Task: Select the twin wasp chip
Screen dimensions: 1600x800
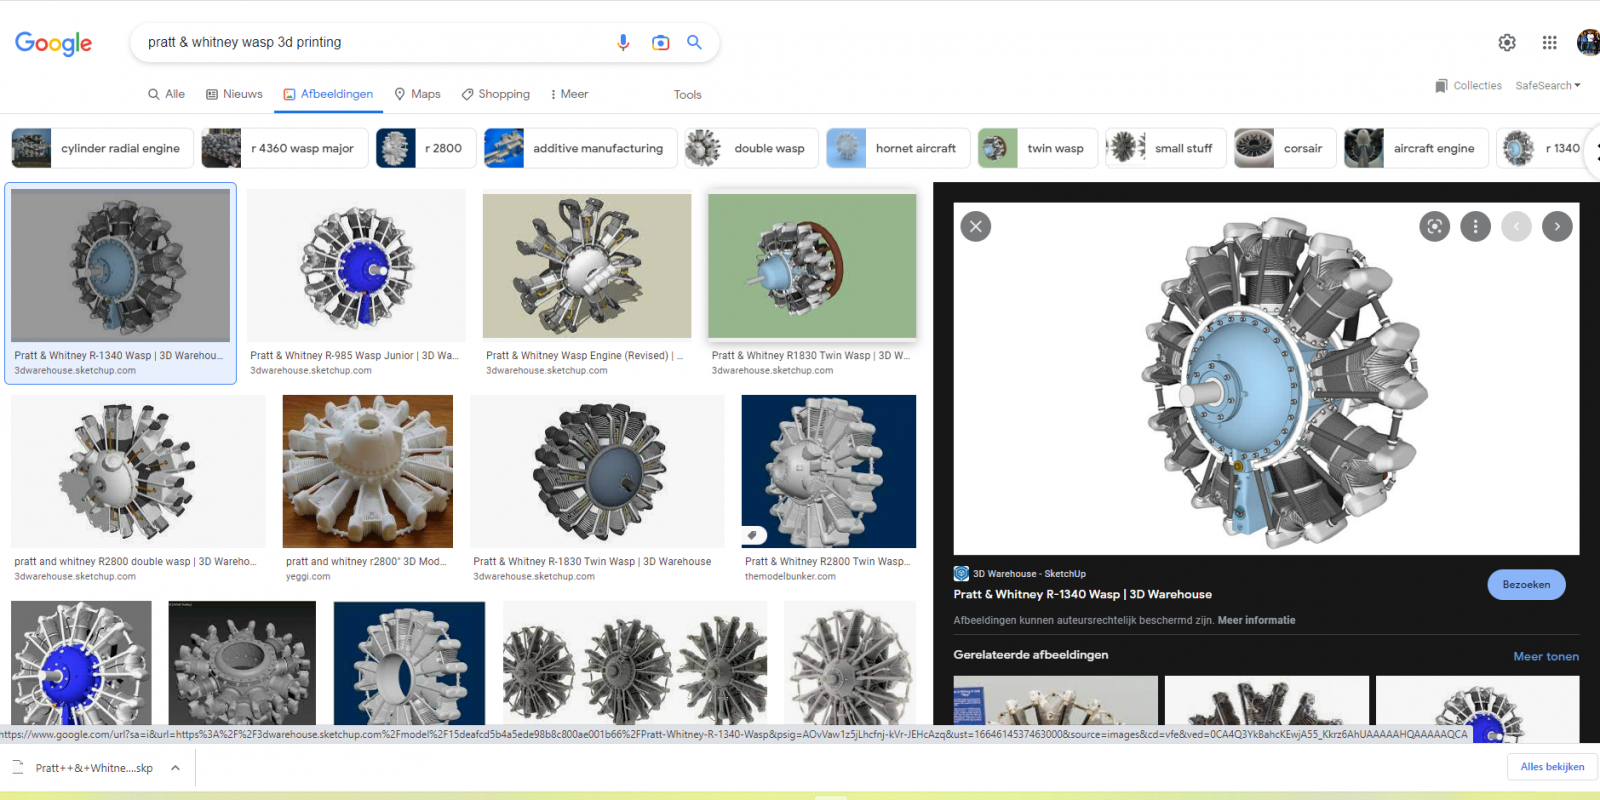Action: [1037, 148]
